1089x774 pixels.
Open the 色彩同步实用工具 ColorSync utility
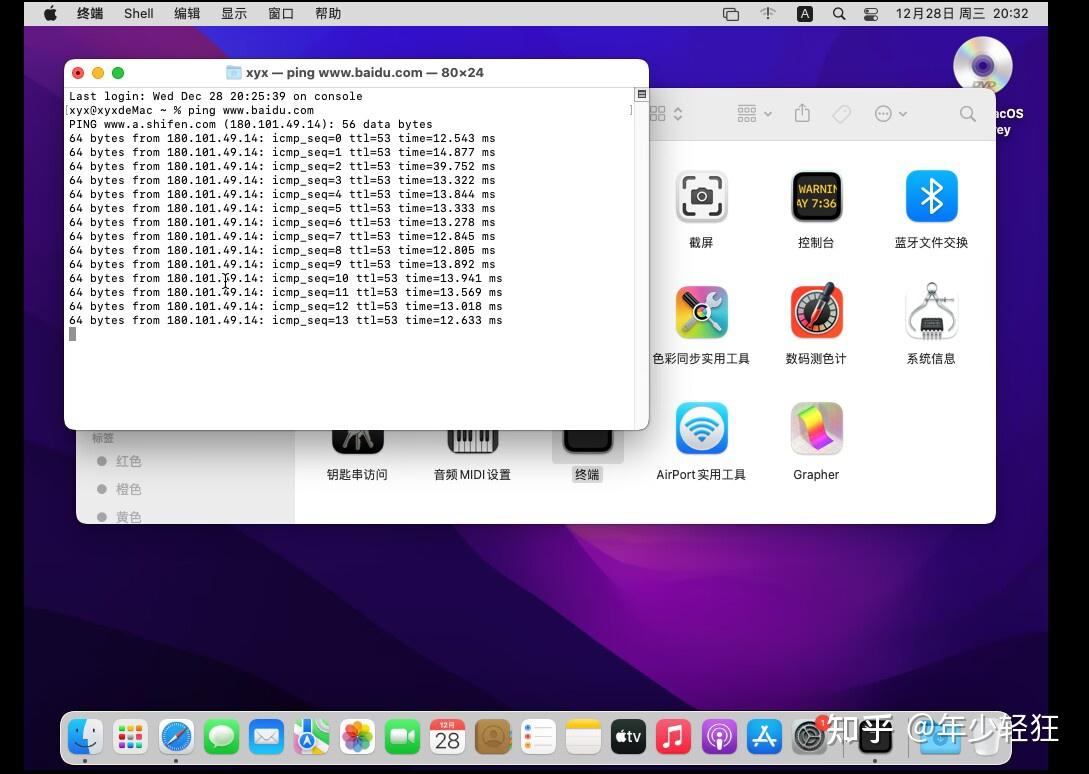coord(701,312)
